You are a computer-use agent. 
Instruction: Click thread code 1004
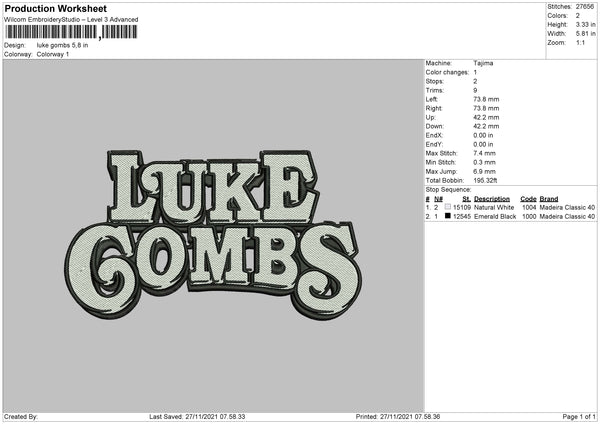[x=529, y=207]
